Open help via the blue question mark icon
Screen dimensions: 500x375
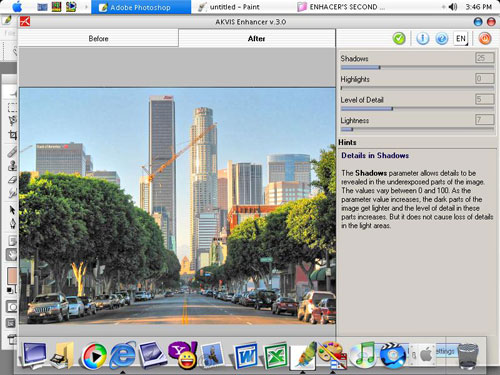(x=441, y=39)
